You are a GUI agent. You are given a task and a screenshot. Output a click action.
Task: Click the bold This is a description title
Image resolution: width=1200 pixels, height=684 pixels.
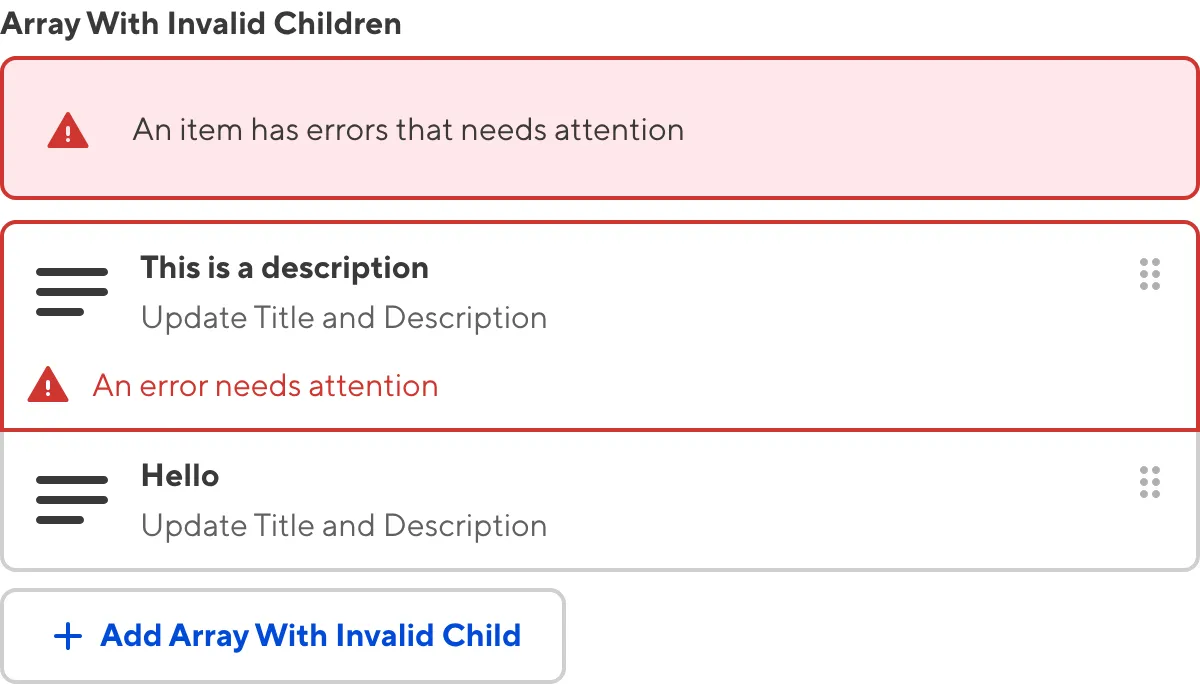click(x=284, y=267)
